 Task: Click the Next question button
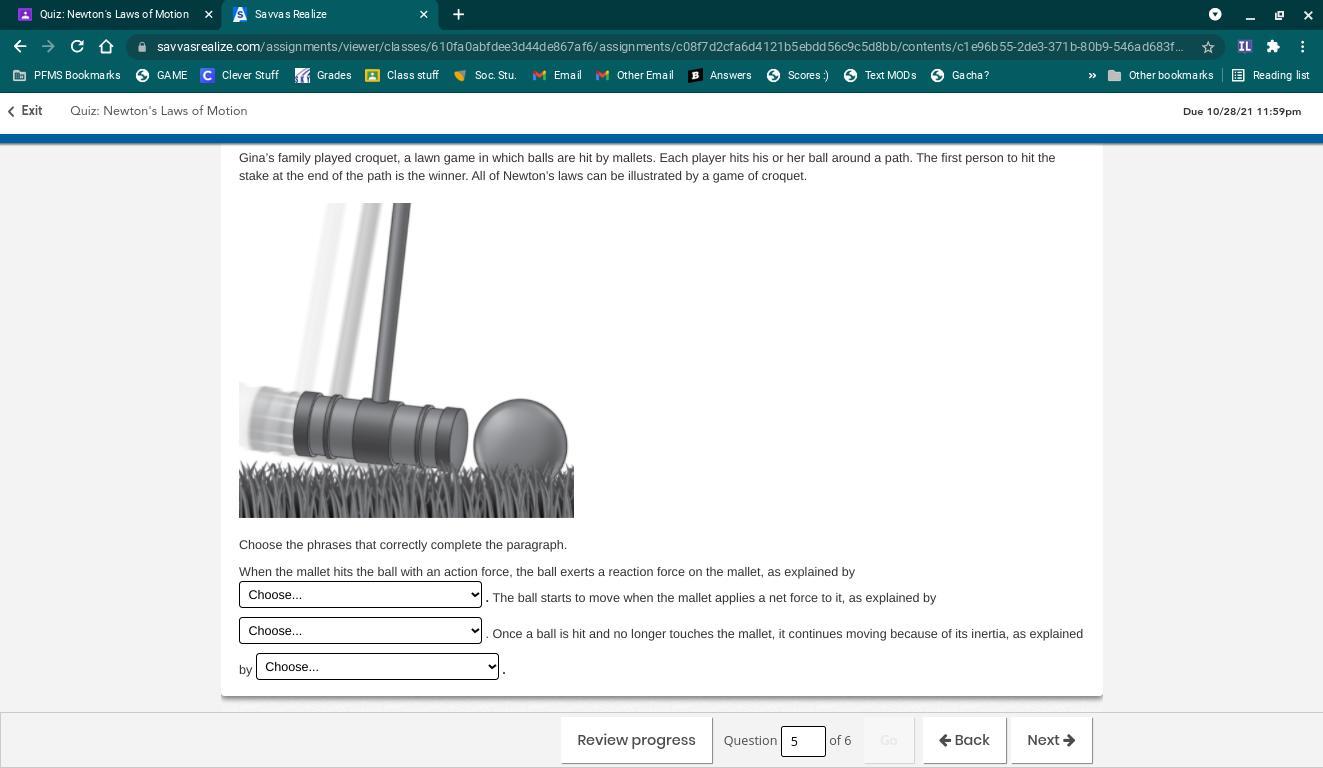coord(1050,740)
